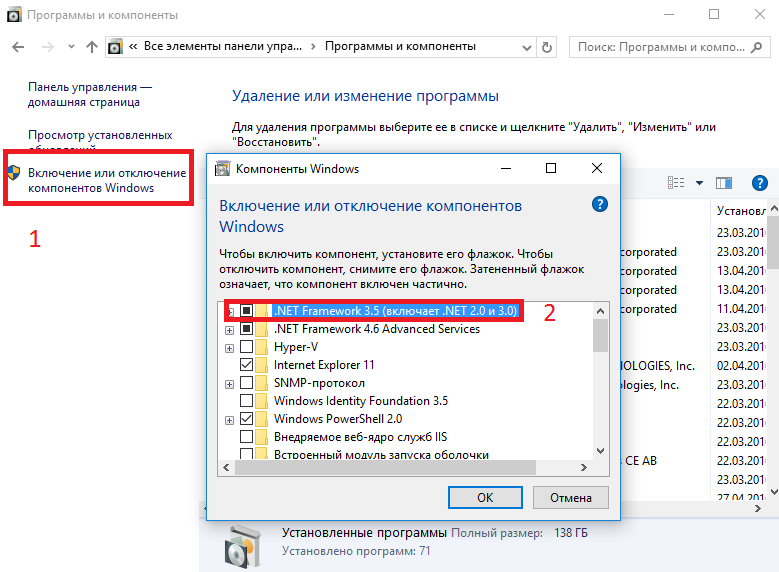Expand the address bar history dropdown

[x=527, y=48]
